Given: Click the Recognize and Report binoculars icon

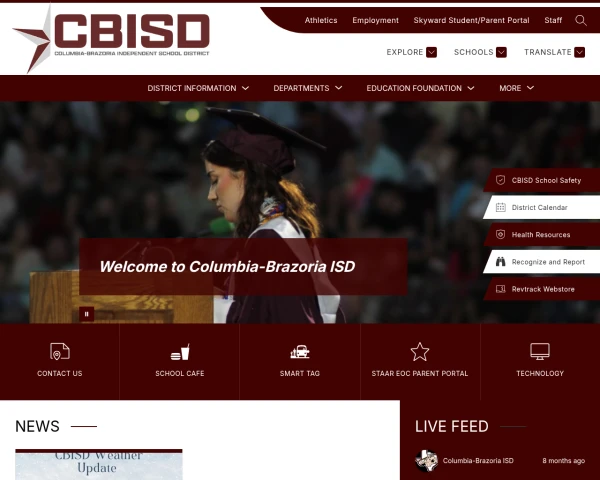Looking at the screenshot, I should click(x=500, y=262).
